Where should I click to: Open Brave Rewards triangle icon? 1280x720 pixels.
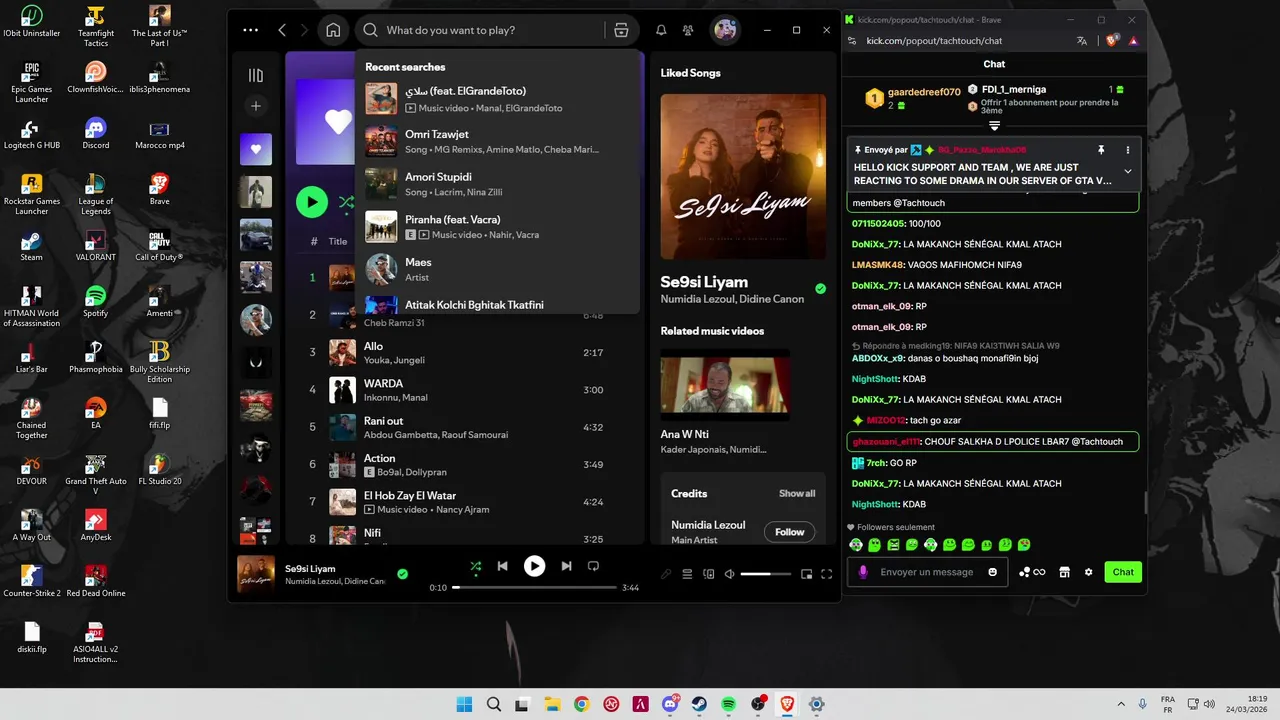pyautogui.click(x=1133, y=41)
